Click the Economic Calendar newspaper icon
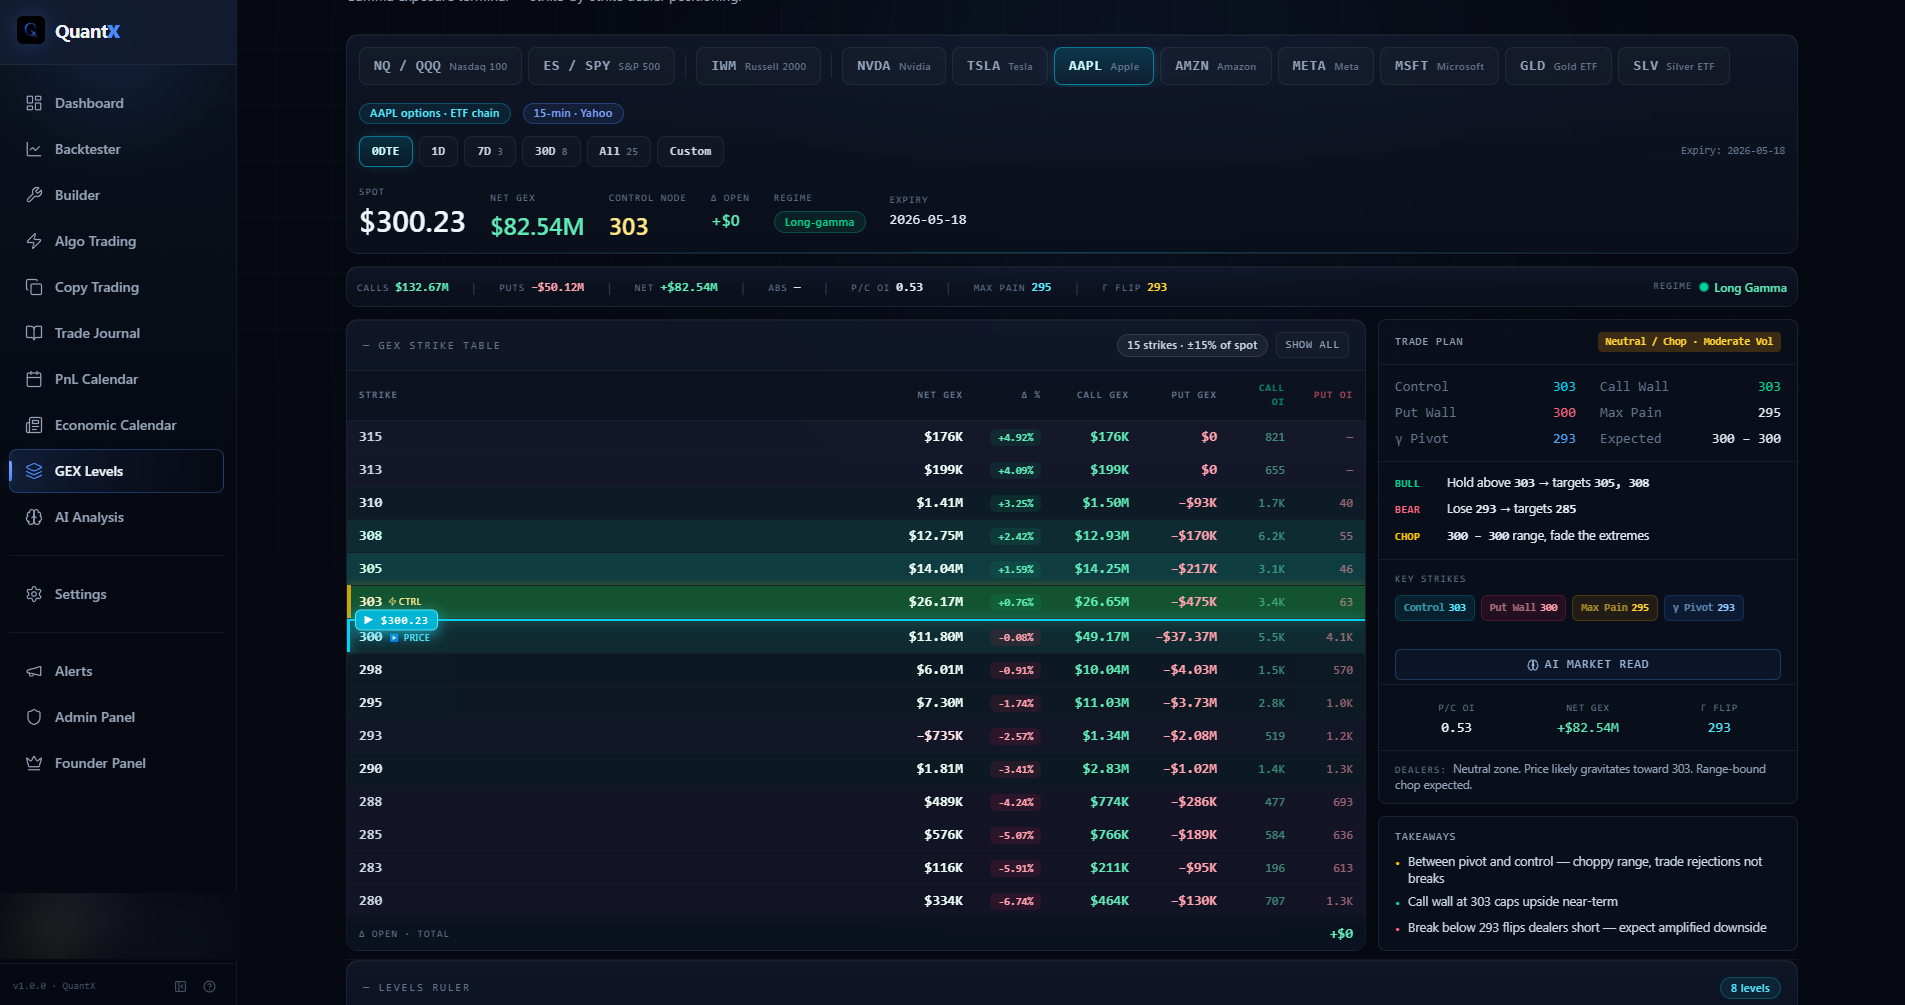Screen dimensions: 1905x1005 (34, 425)
